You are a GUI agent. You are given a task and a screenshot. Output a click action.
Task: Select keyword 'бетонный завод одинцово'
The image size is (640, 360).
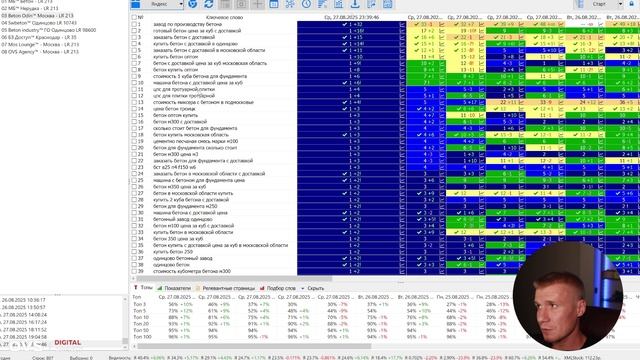(x=182, y=219)
